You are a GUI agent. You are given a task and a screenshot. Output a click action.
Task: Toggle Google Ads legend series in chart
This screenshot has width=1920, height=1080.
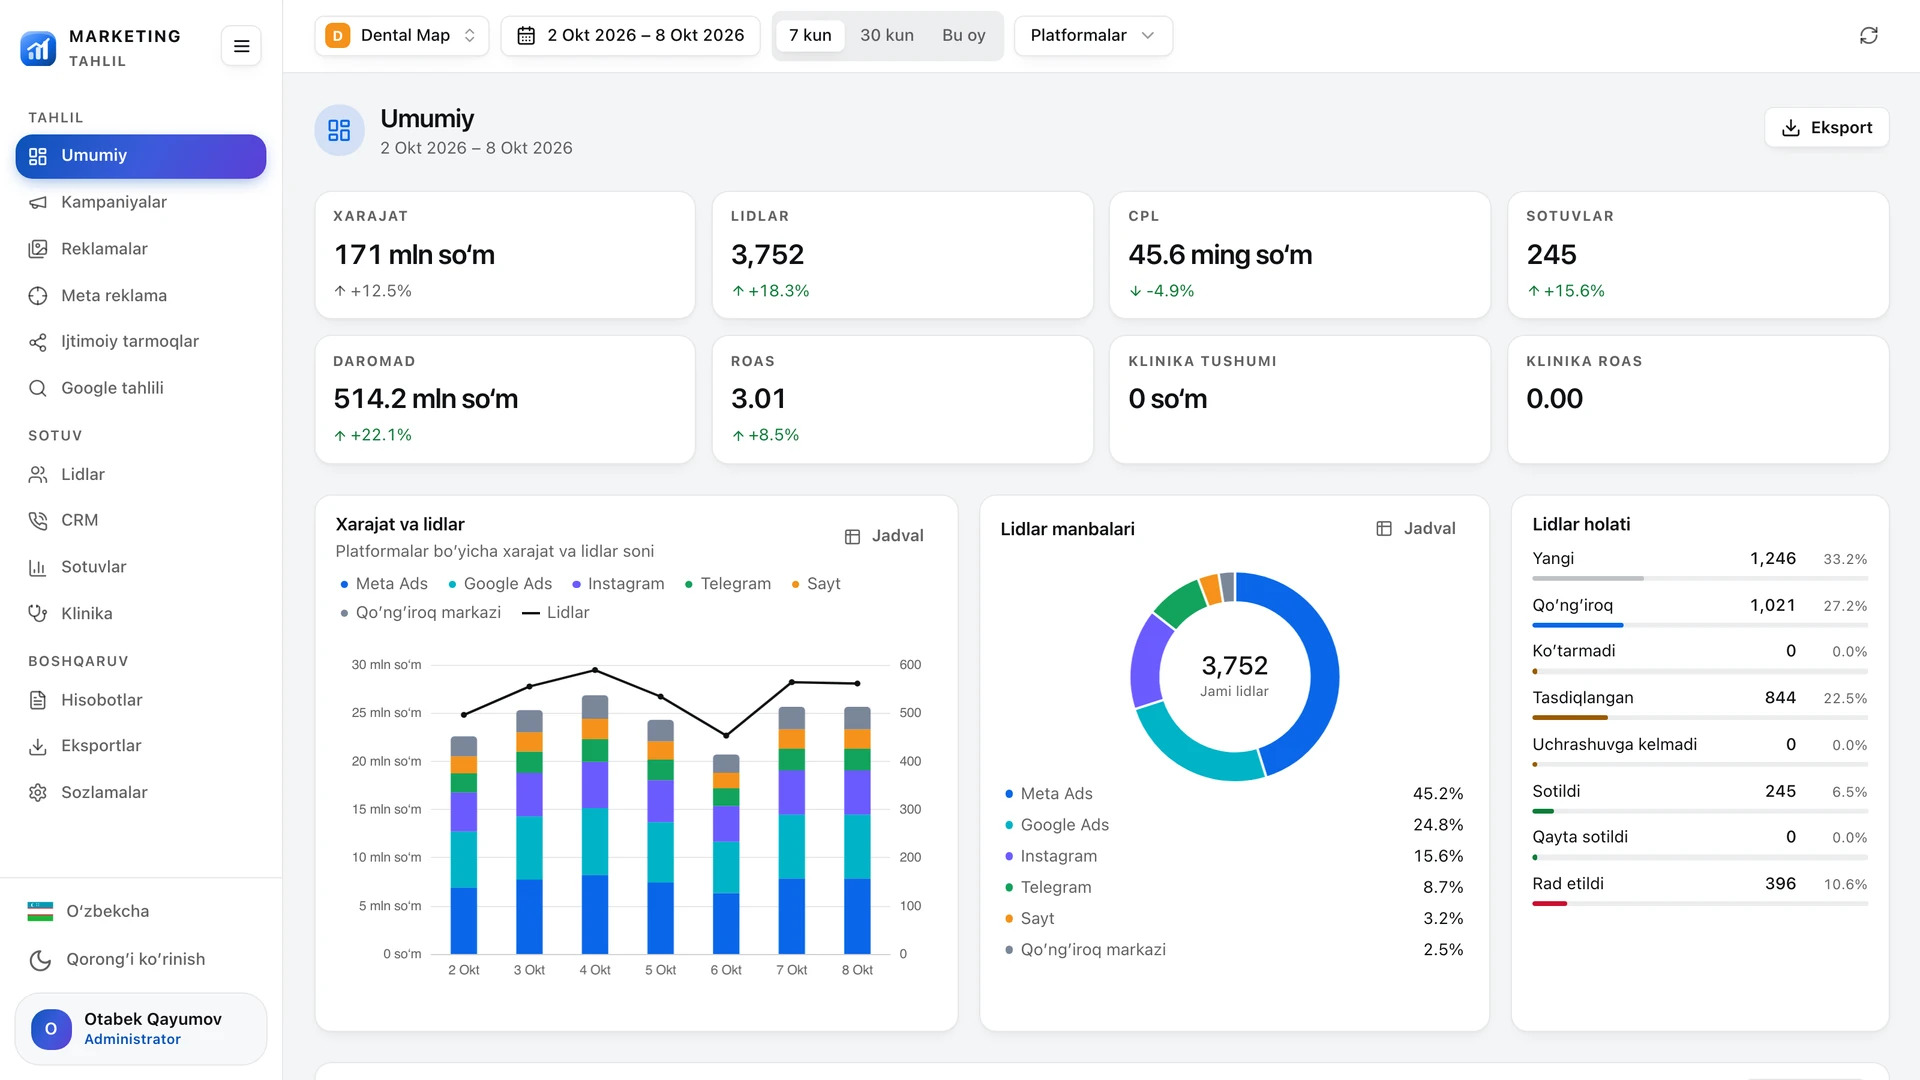pos(500,584)
